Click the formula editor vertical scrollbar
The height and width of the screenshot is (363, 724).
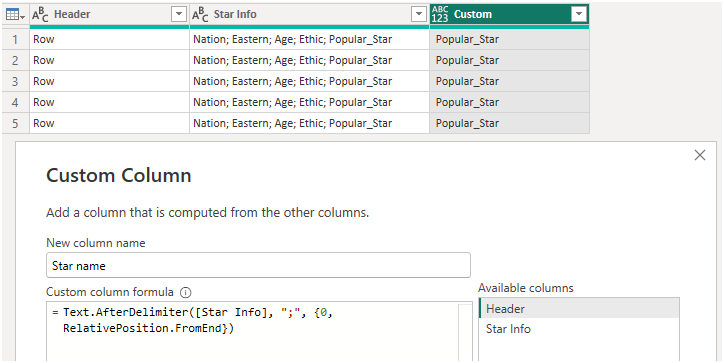pos(465,332)
